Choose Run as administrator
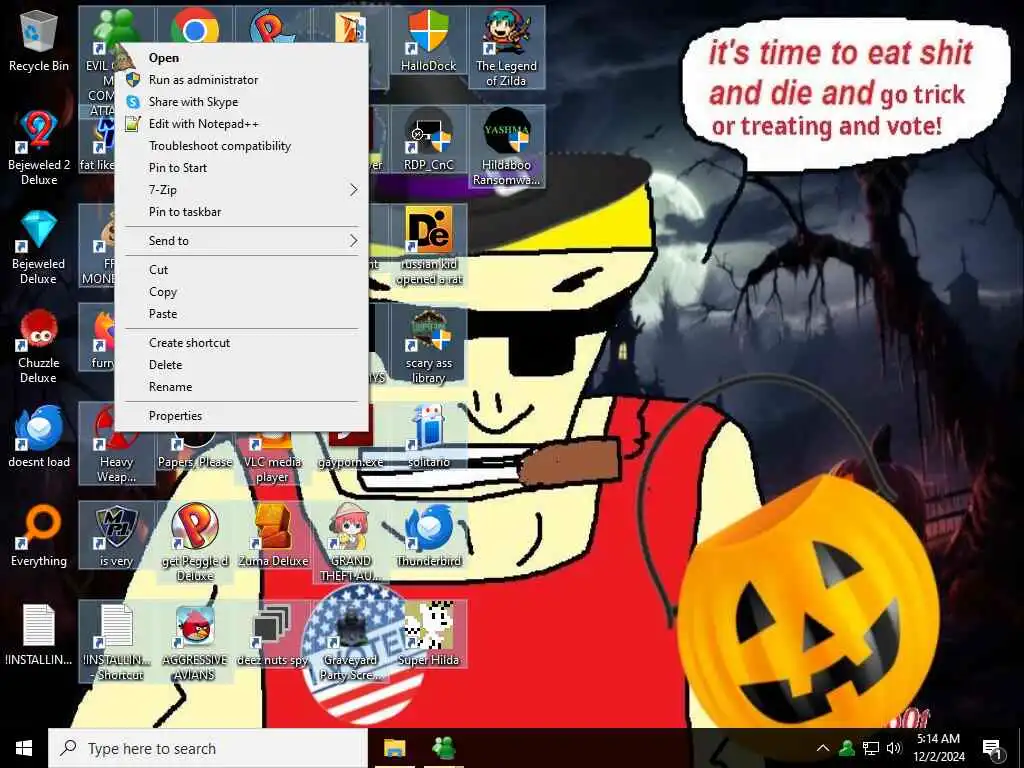The width and height of the screenshot is (1024, 768). click(242, 80)
